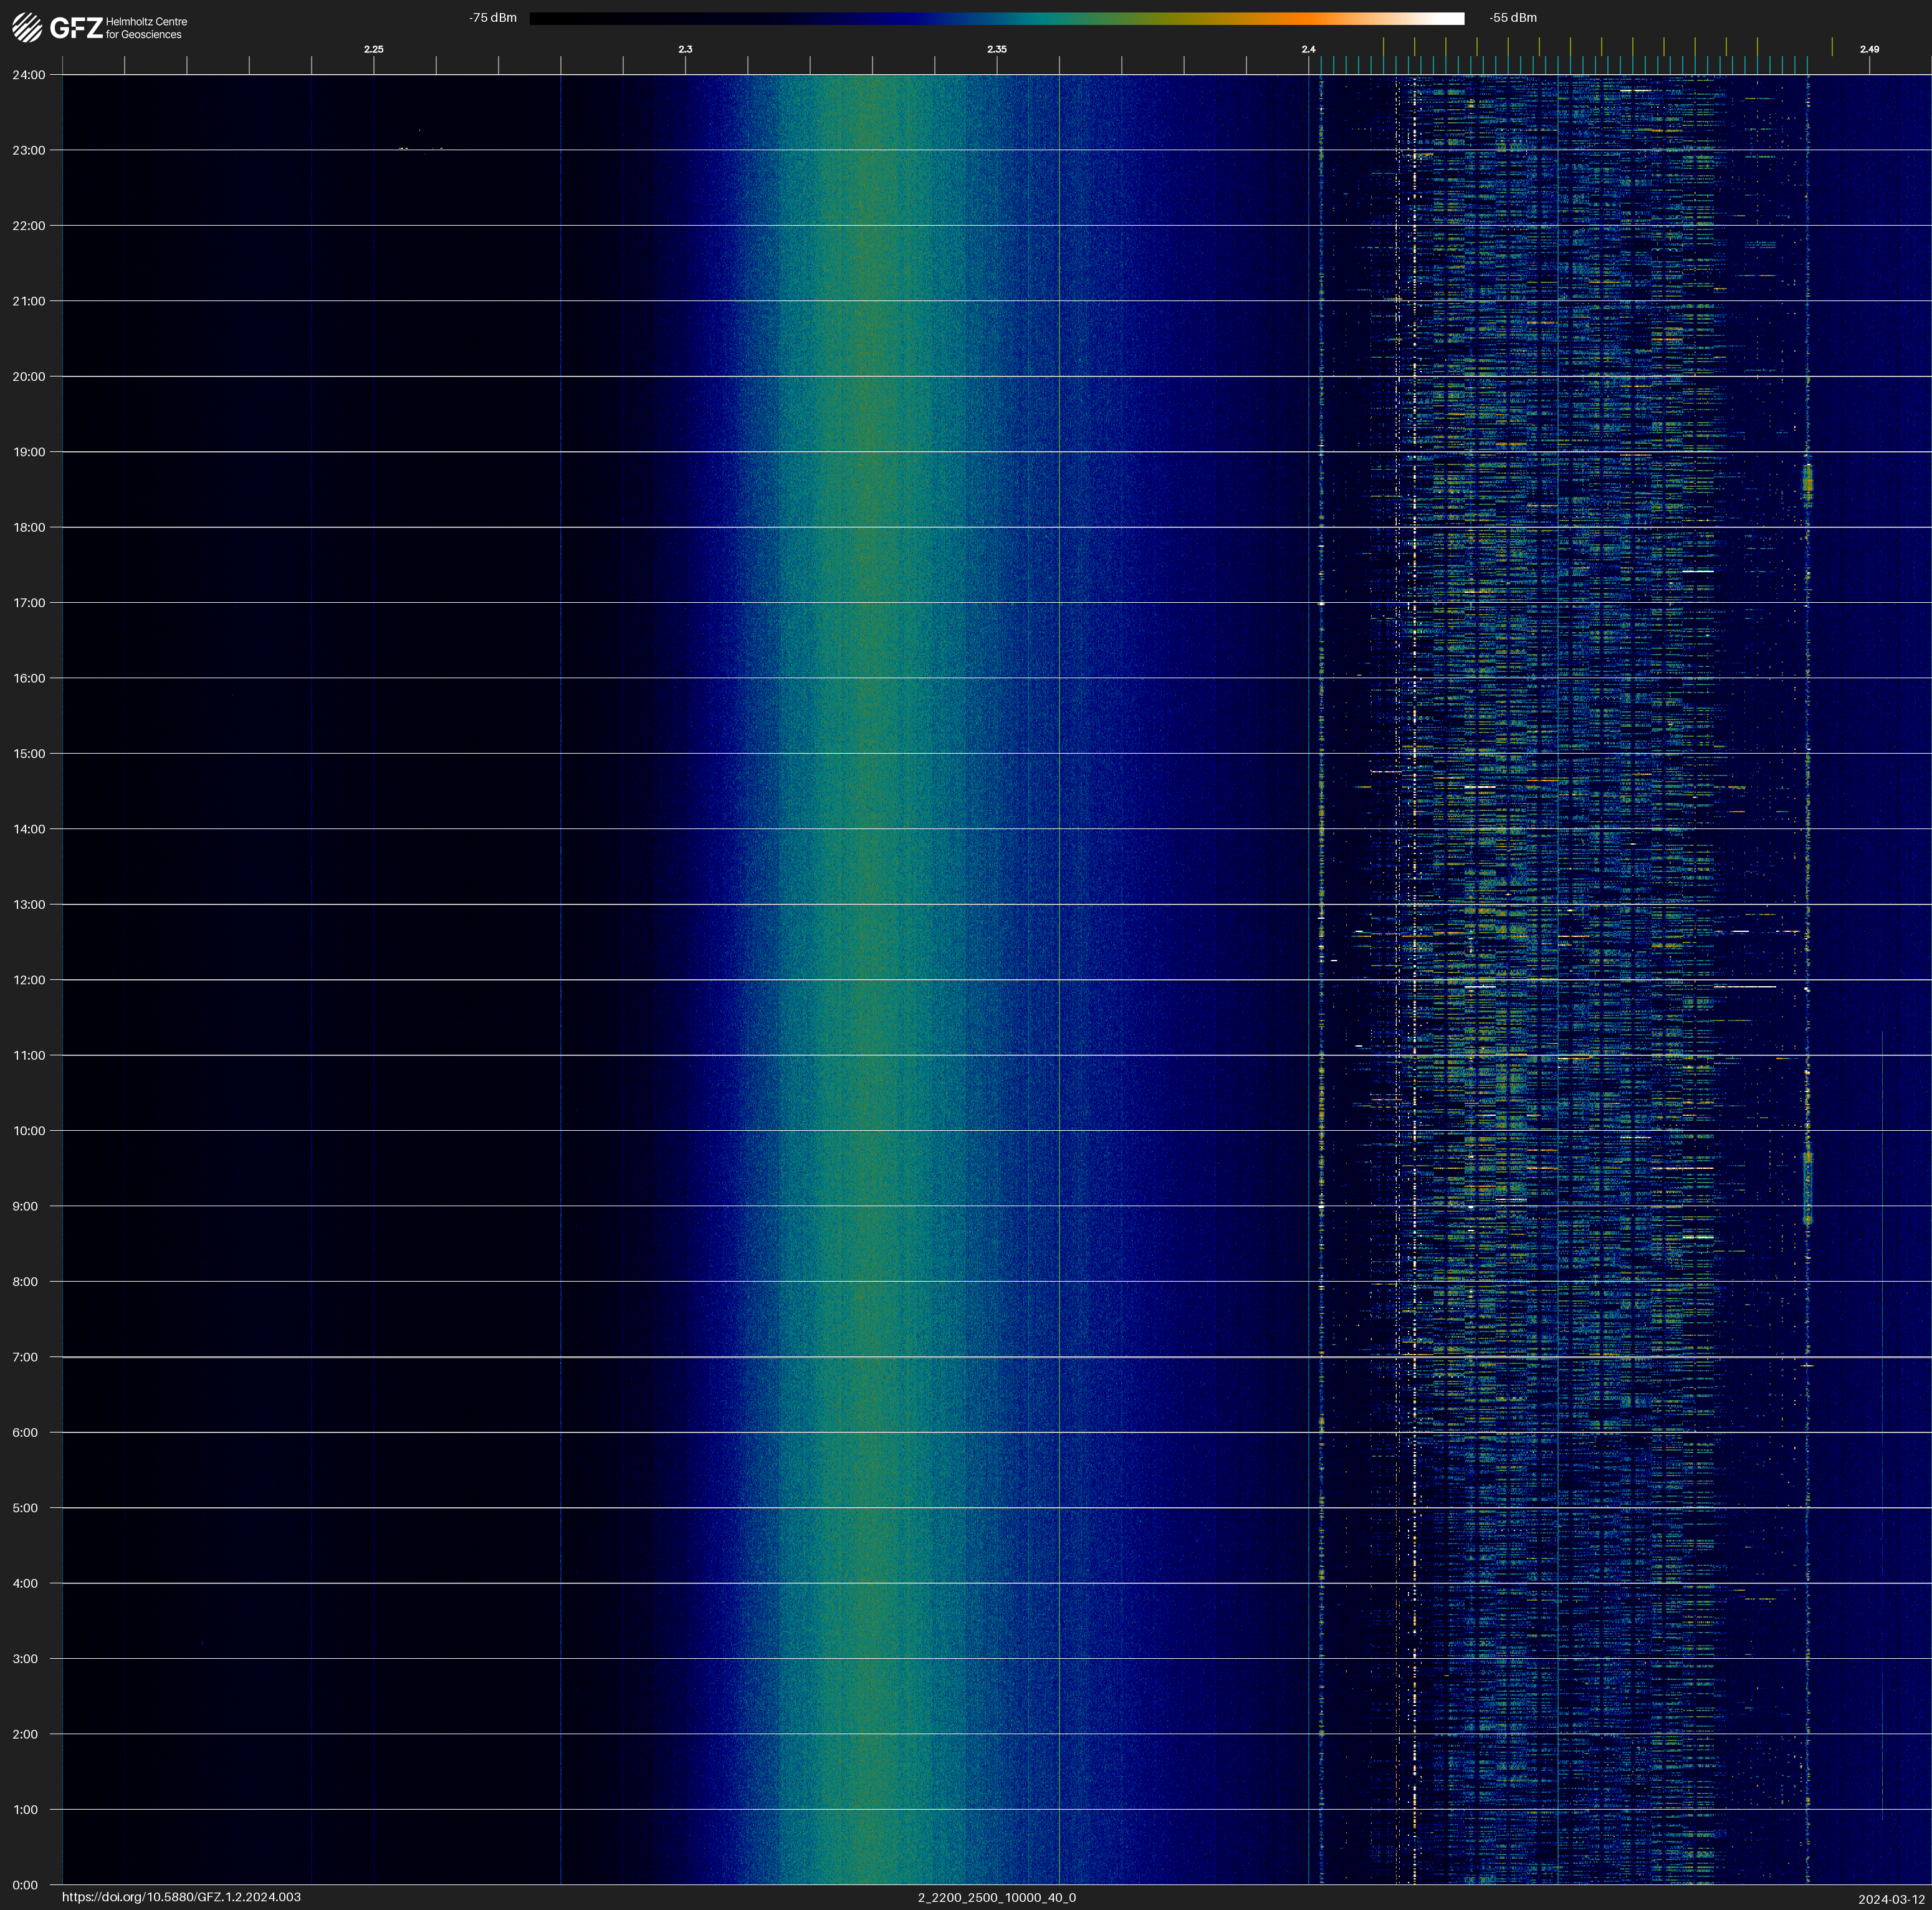Click the 2_2200_2500_10000_40_0 filename label
This screenshot has width=1932, height=1910.
coord(996,1897)
